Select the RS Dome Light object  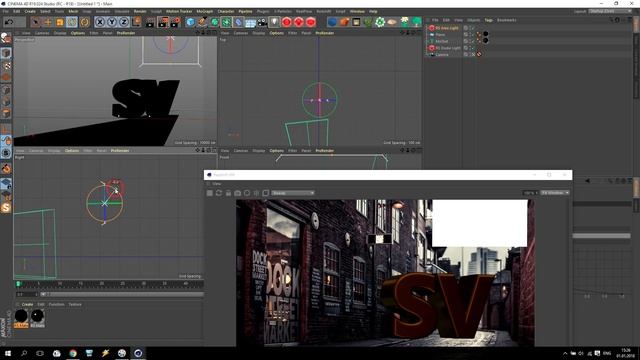(x=447, y=48)
